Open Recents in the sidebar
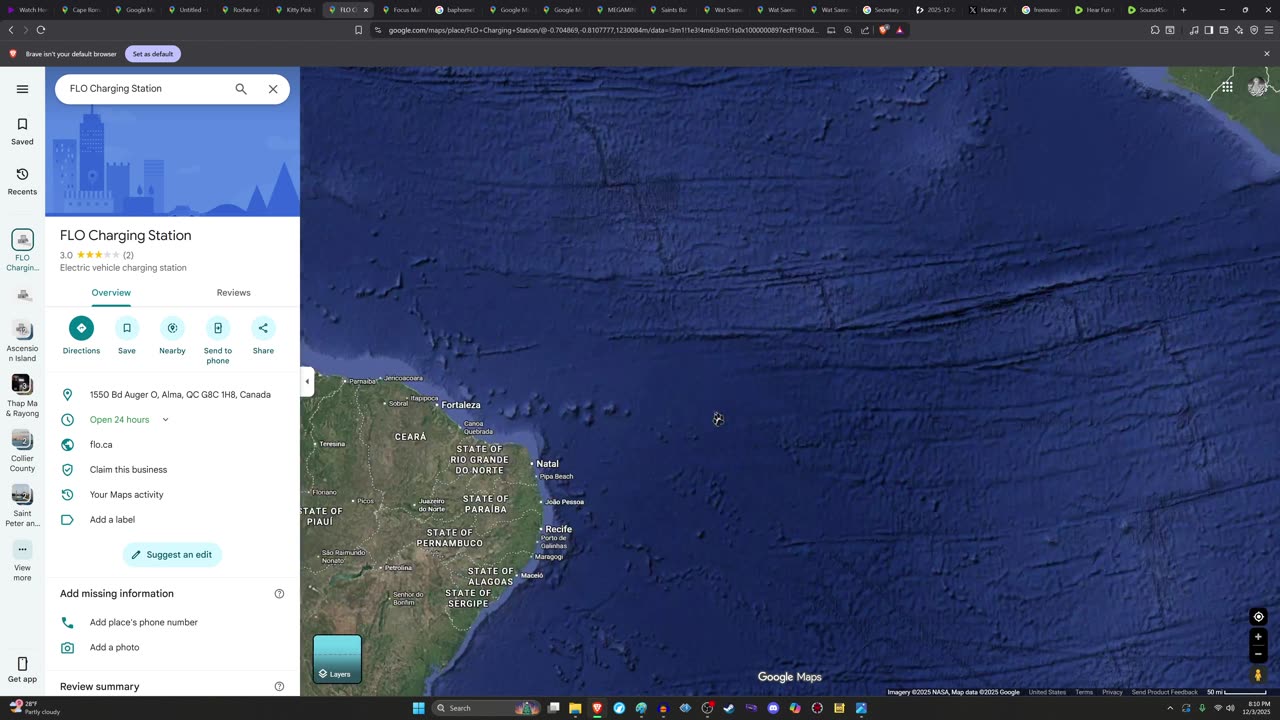The width and height of the screenshot is (1280, 720). click(22, 181)
